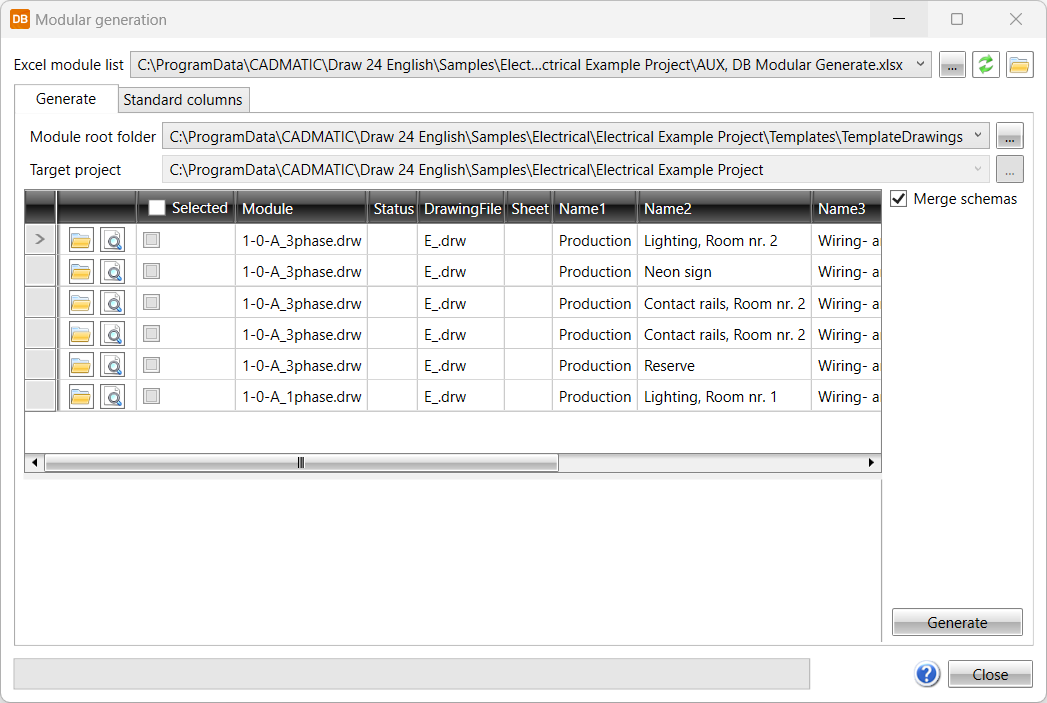The width and height of the screenshot is (1047, 703).
Task: Click the horizontal scrollbar thumb of the table
Action: [301, 463]
